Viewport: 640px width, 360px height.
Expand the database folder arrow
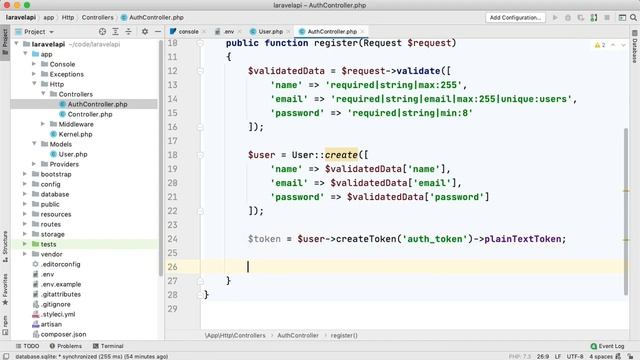[25, 194]
